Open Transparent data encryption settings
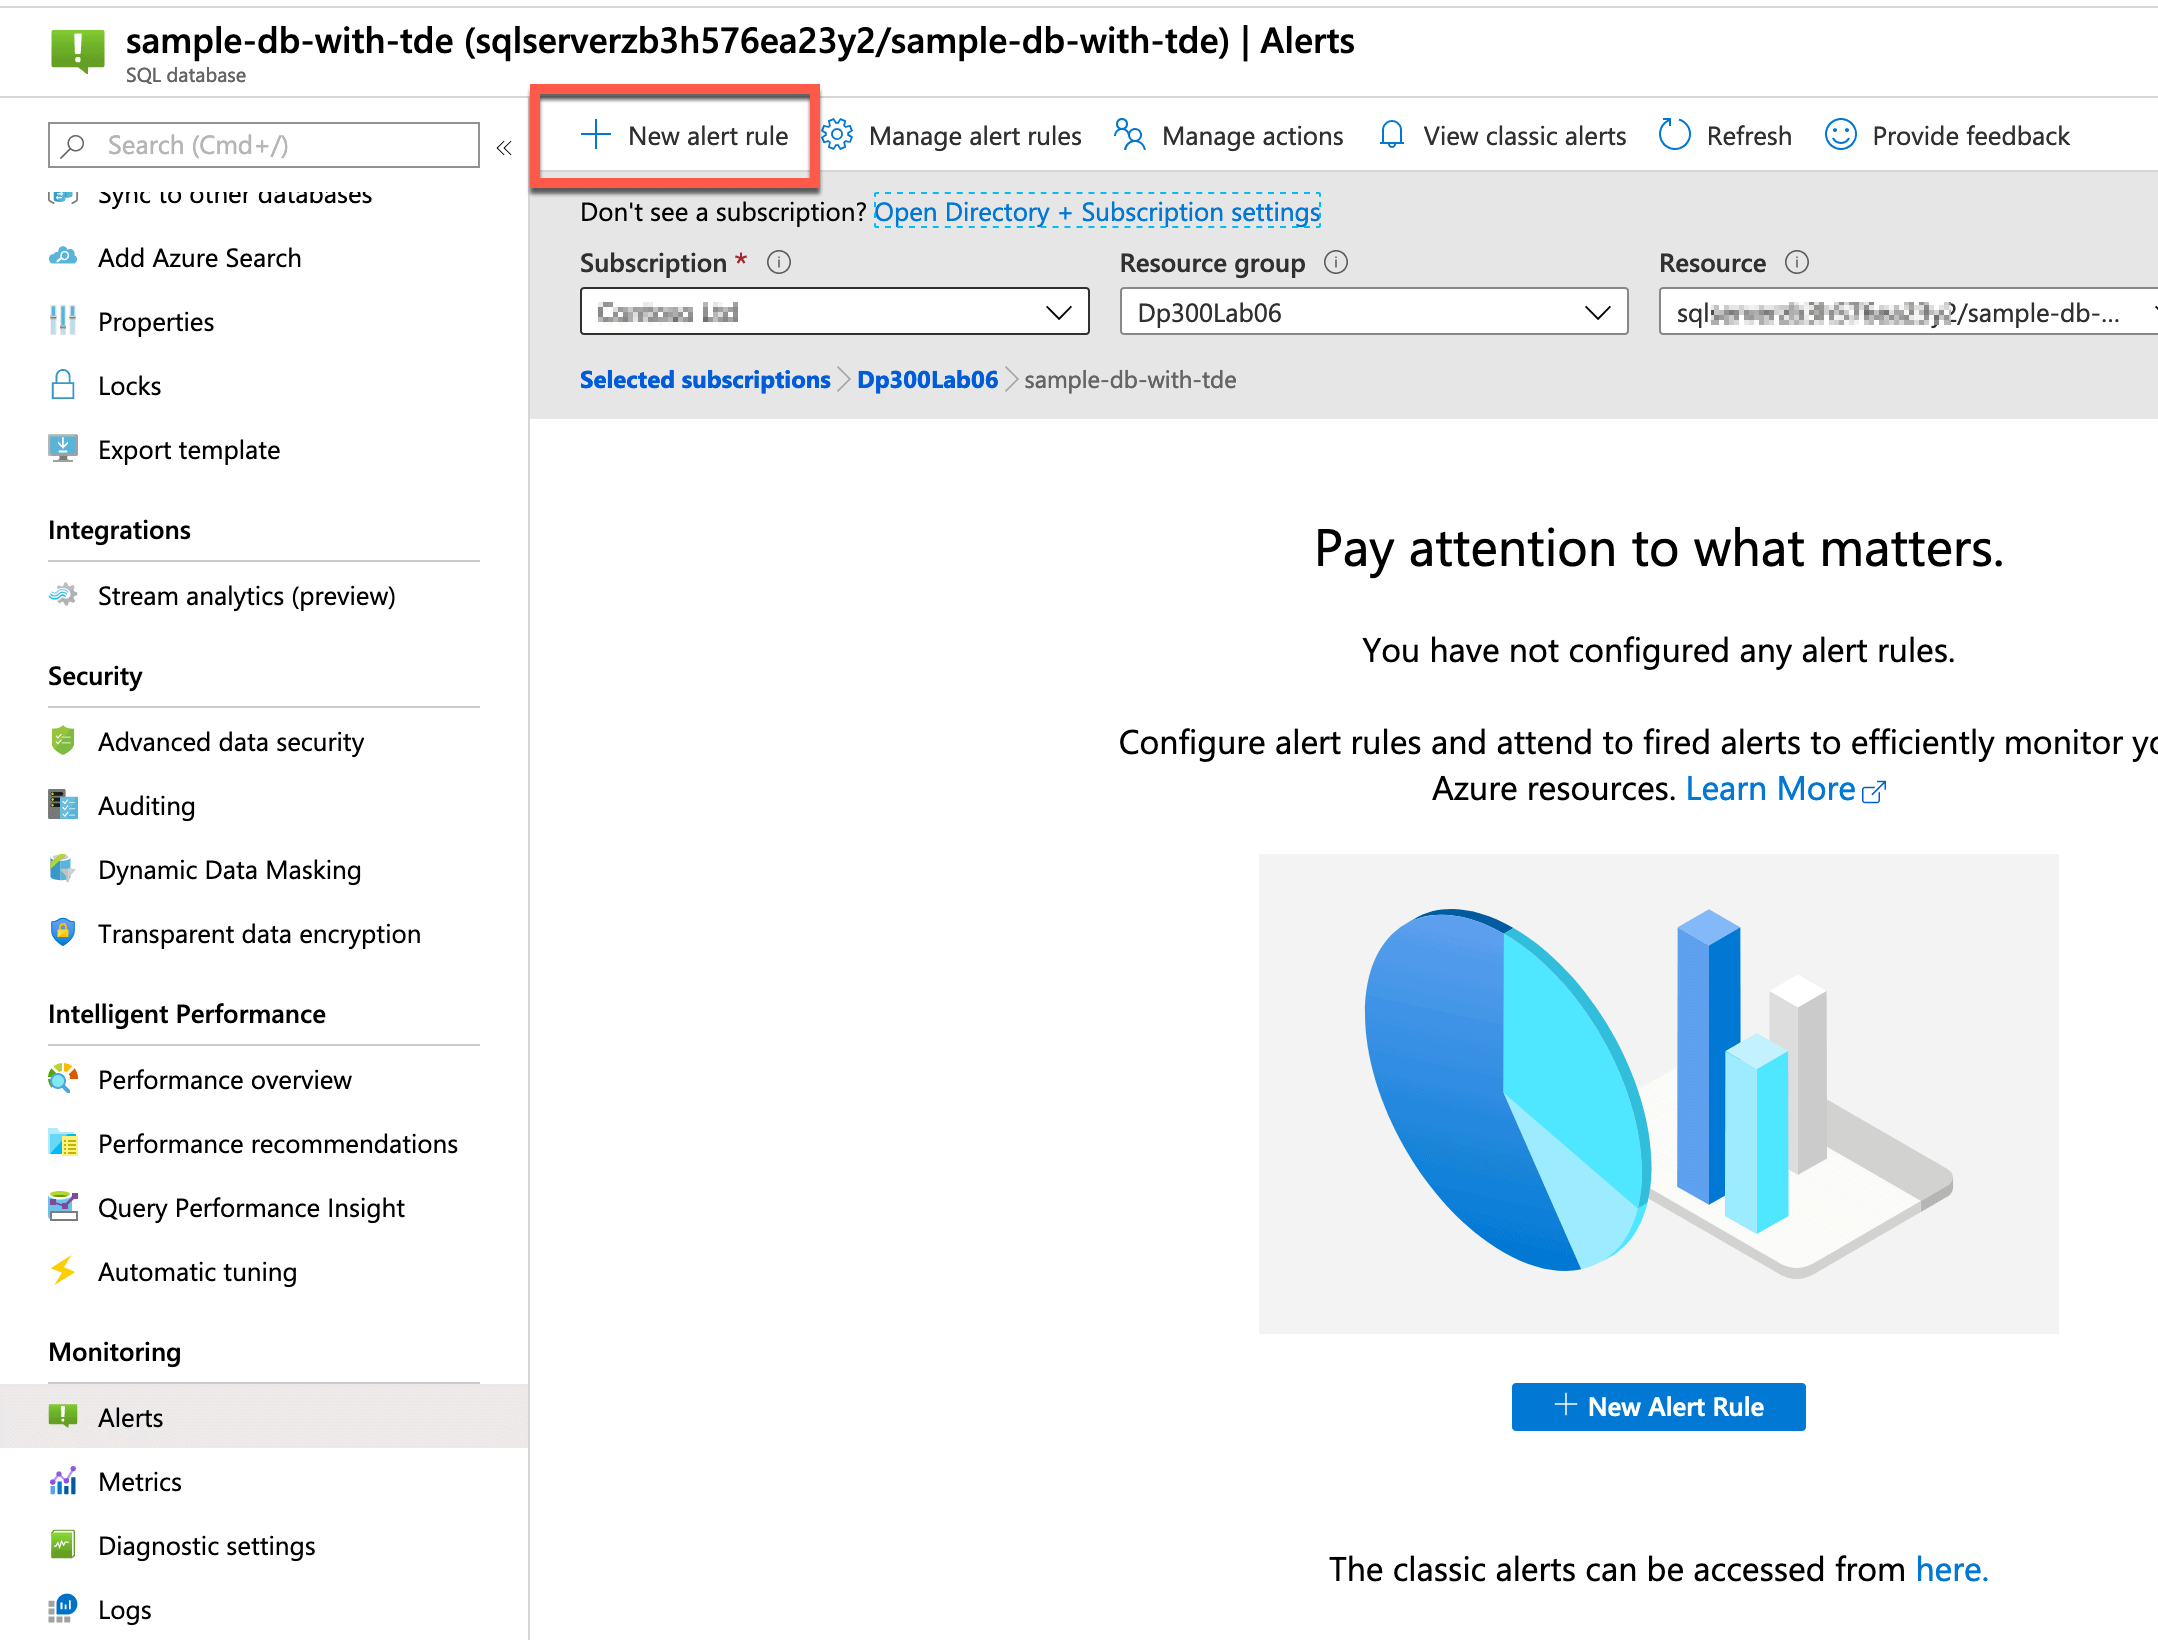This screenshot has width=2158, height=1640. click(x=259, y=933)
